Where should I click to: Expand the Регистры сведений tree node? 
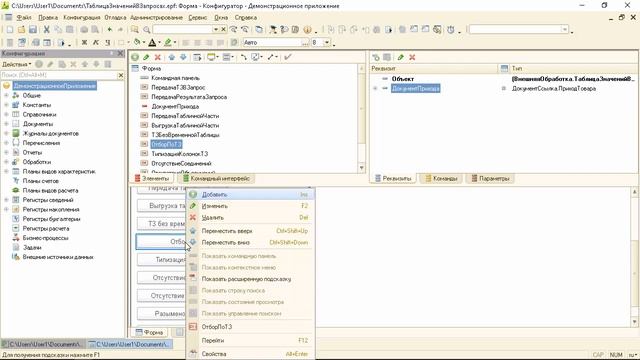click(6, 200)
